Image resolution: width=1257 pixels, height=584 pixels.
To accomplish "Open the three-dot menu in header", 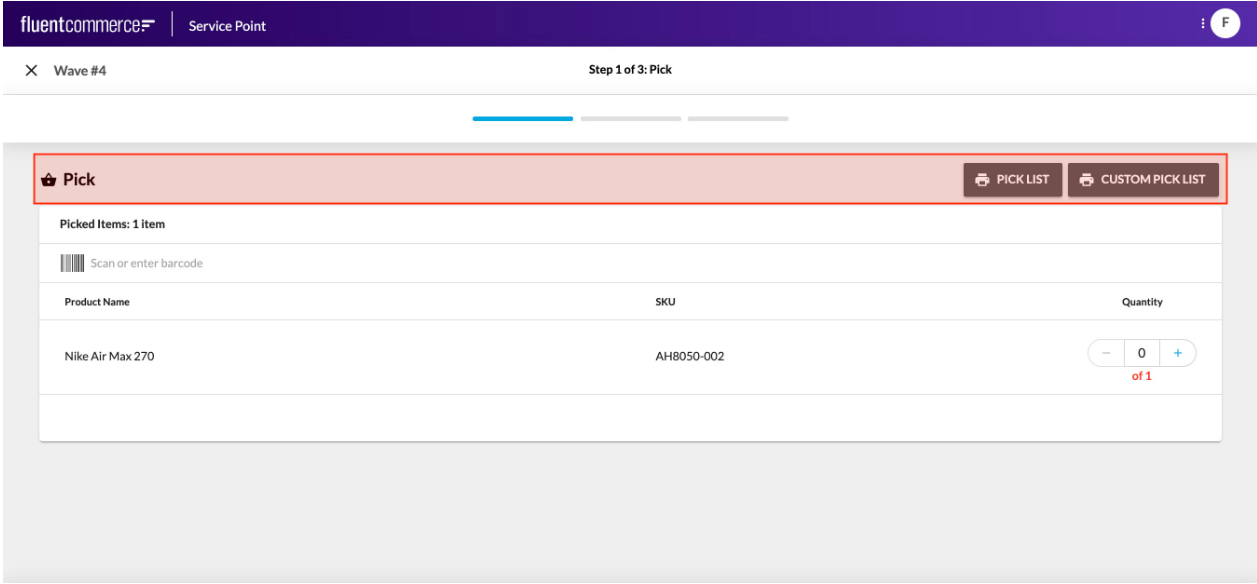I will point(1201,23).
